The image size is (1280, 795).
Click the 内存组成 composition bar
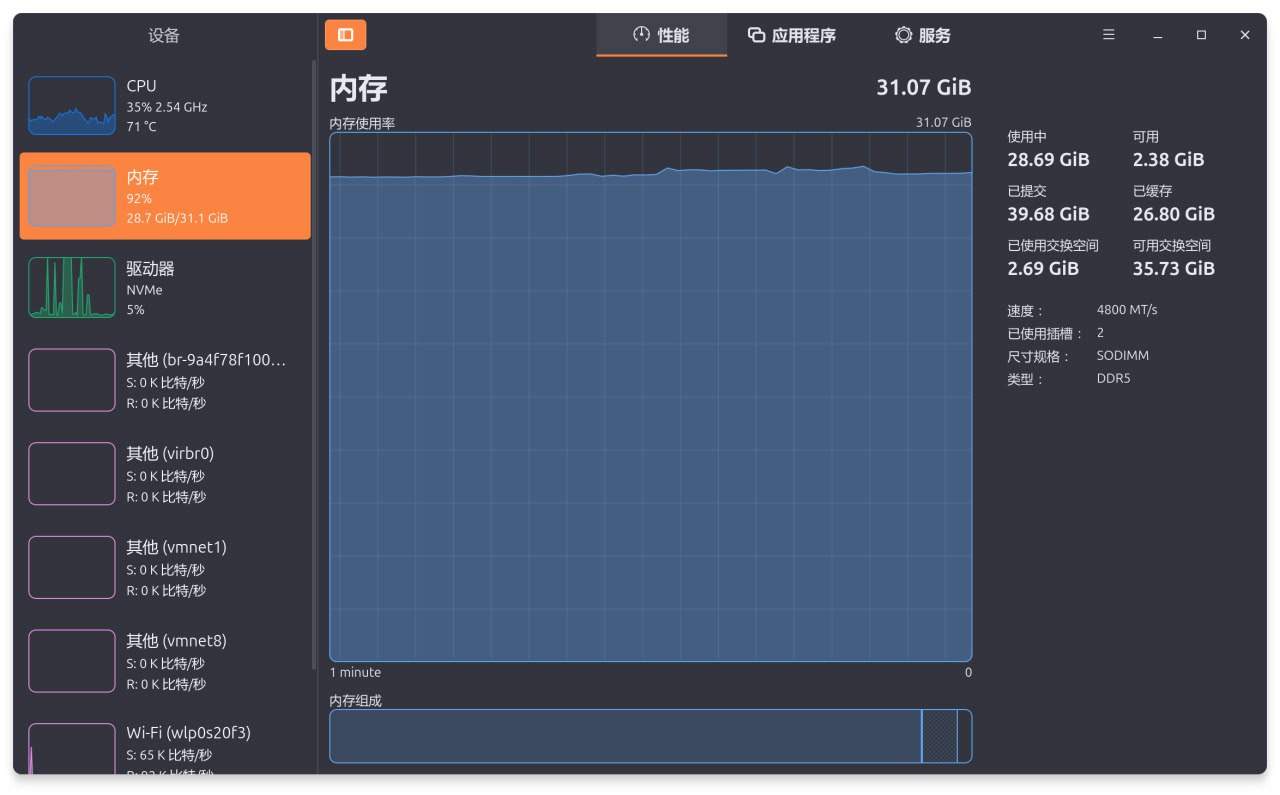tap(650, 737)
